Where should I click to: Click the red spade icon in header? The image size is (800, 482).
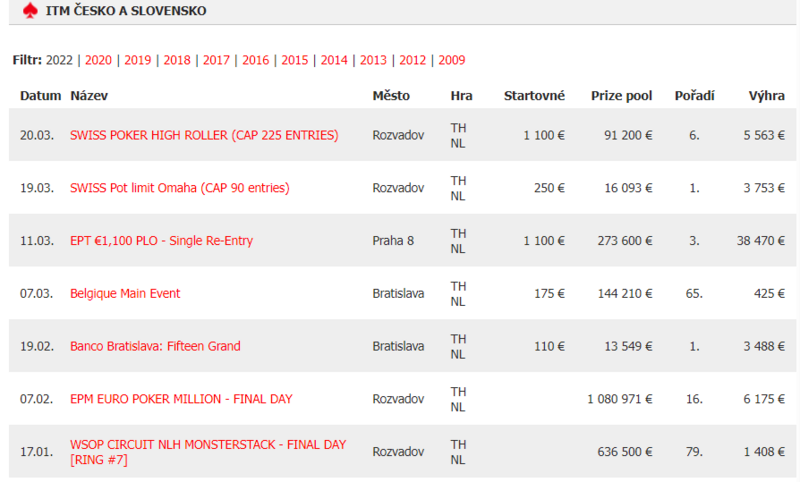pos(28,11)
